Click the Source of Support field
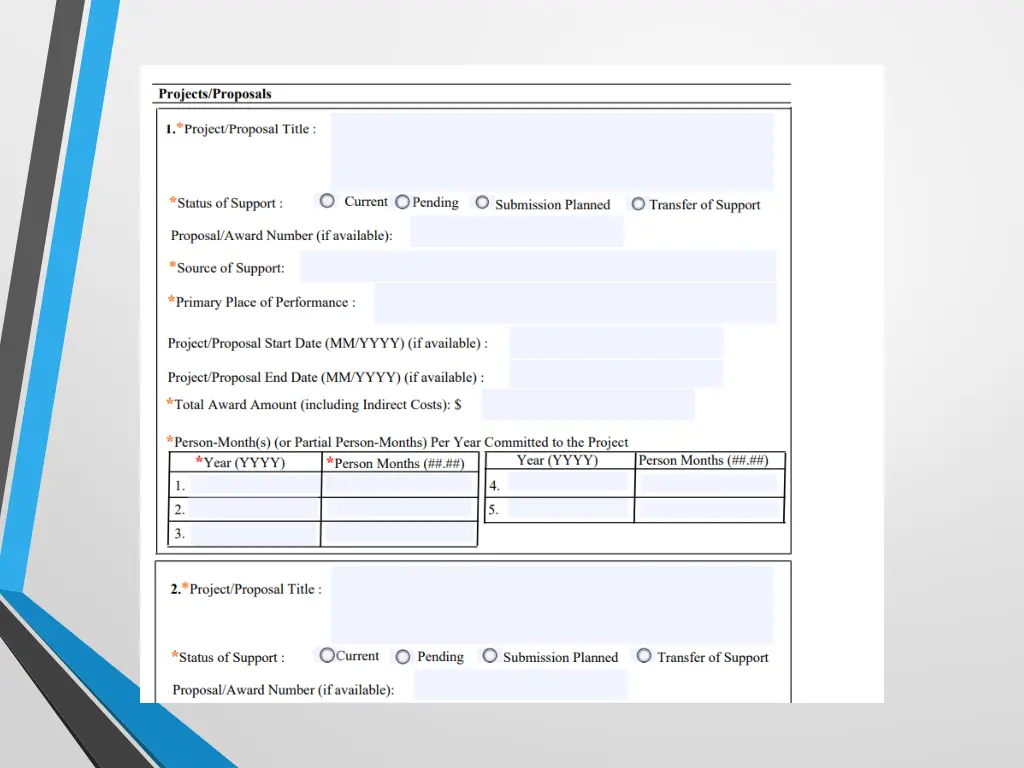 (x=537, y=266)
